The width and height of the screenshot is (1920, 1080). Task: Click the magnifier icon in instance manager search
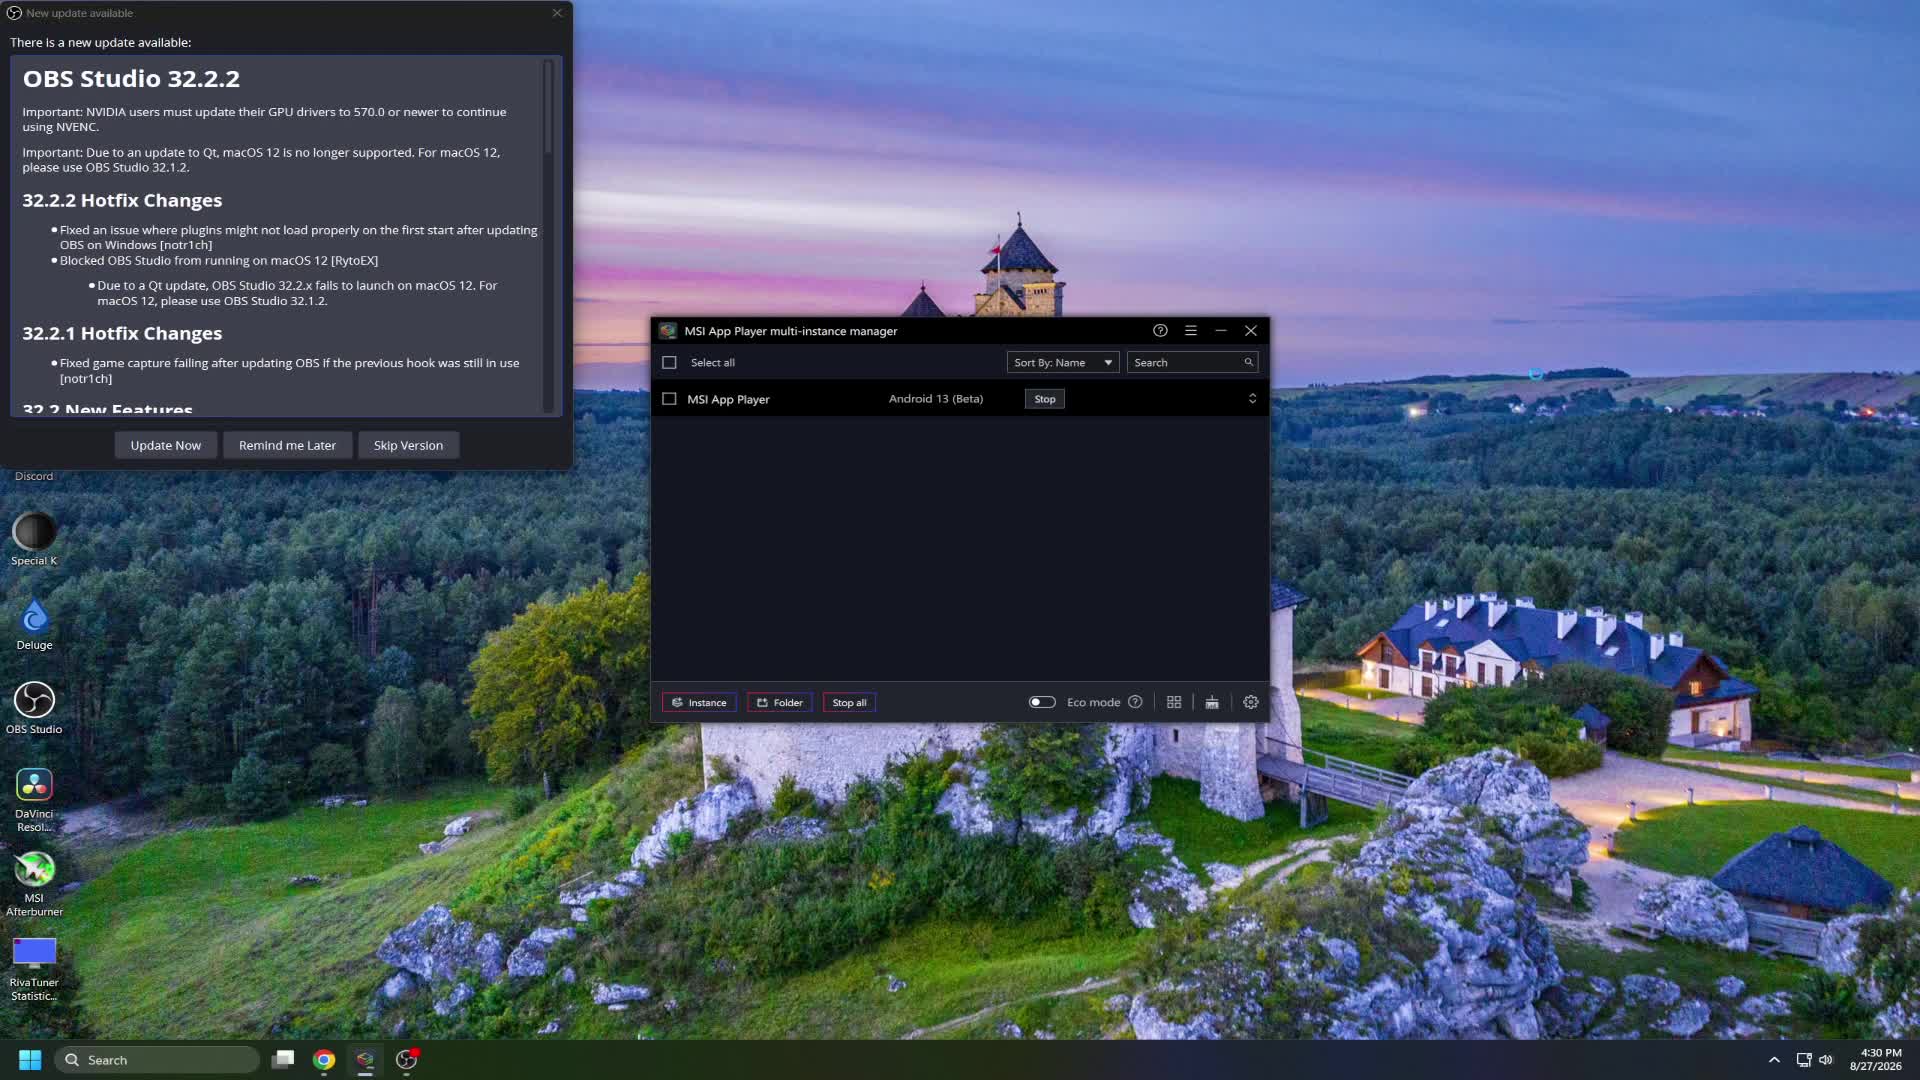1248,363
